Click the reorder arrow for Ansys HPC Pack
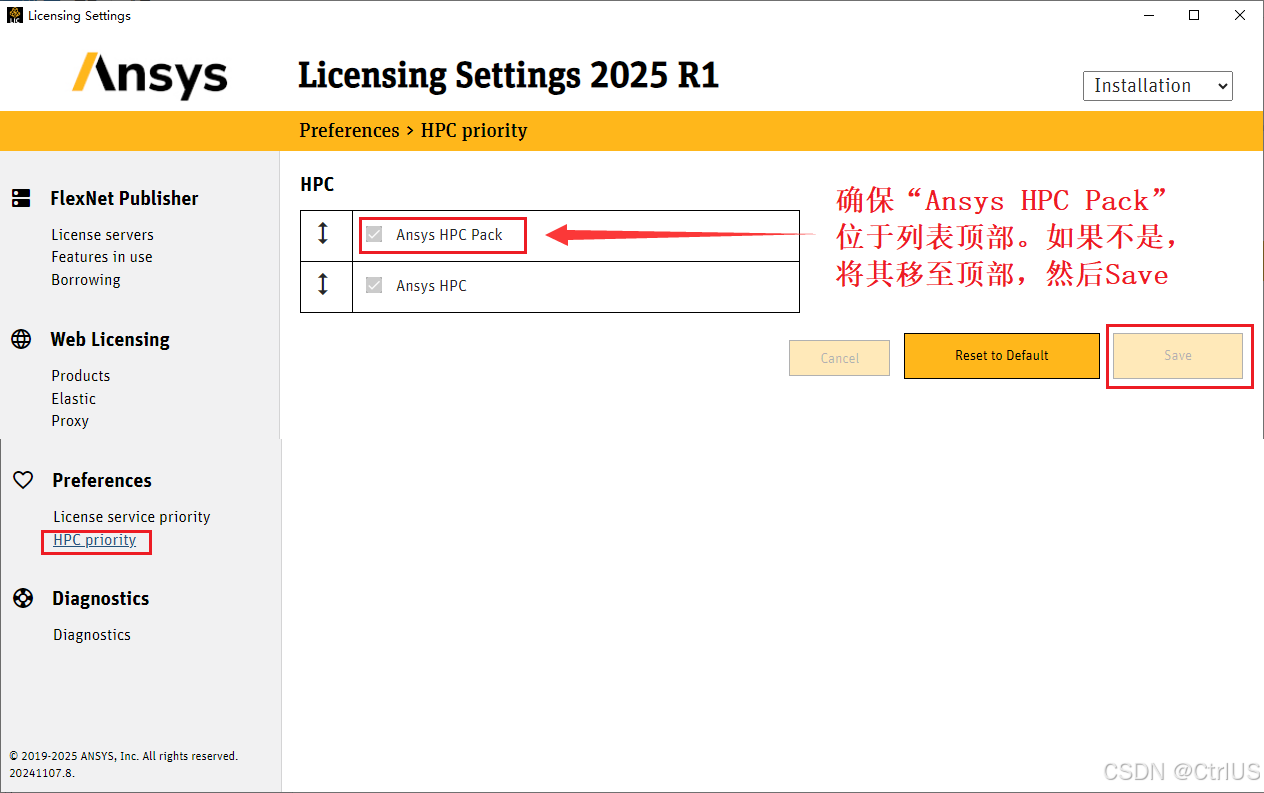 pos(323,234)
